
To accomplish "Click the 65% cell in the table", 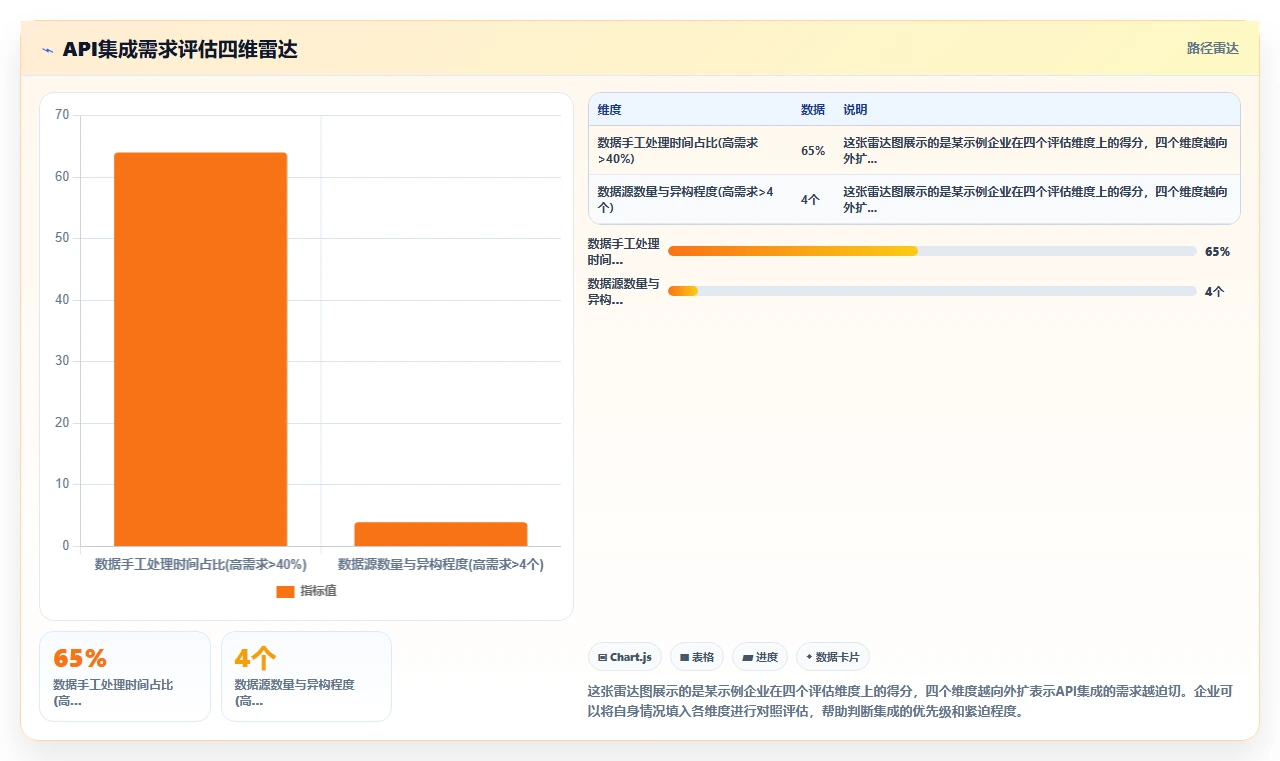I will point(813,151).
